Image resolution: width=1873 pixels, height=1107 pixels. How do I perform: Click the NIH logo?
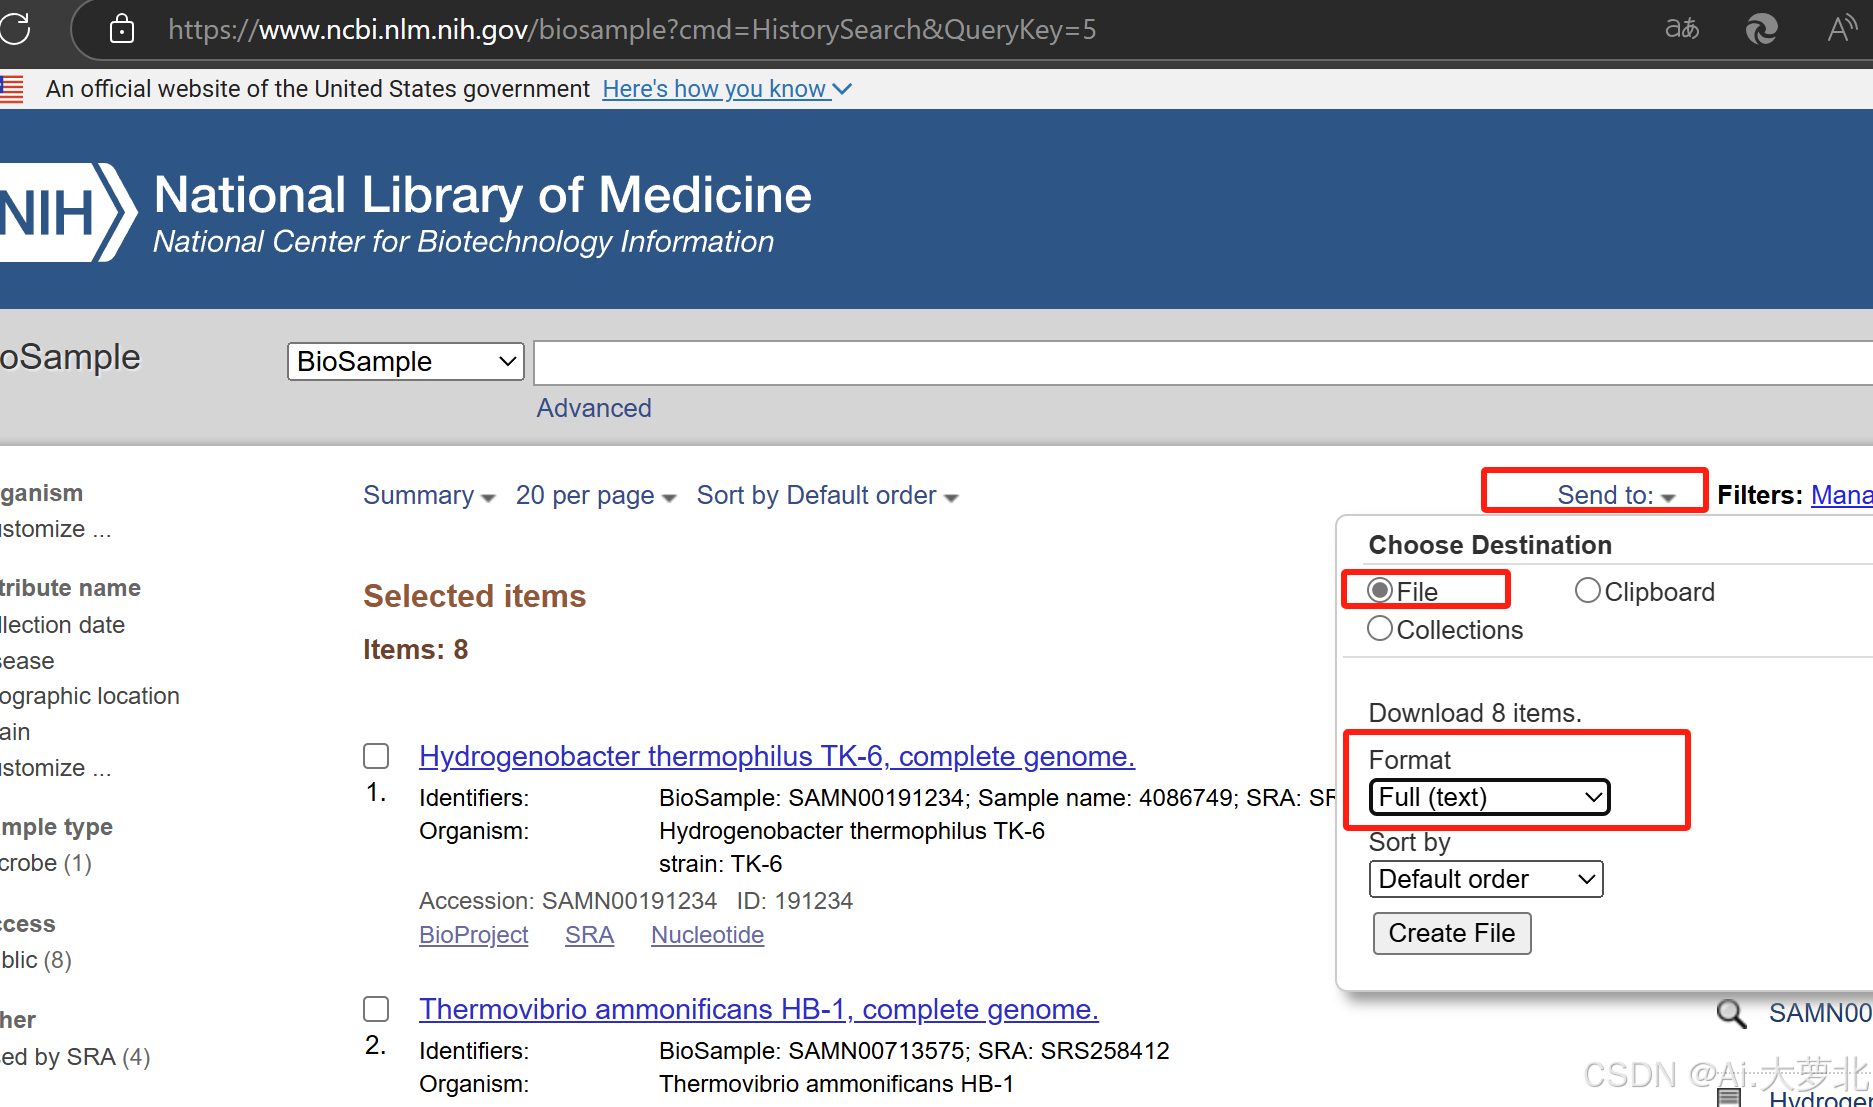pos(68,212)
